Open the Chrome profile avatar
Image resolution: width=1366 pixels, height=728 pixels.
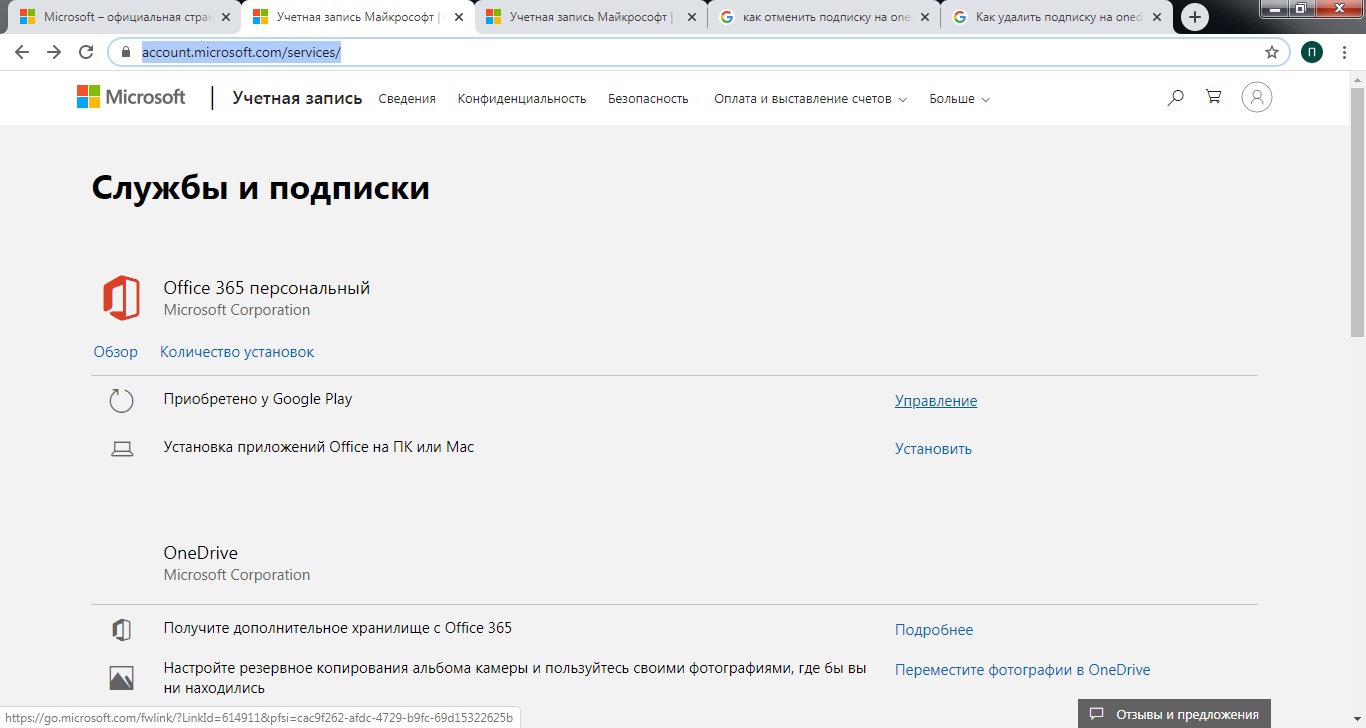click(1312, 52)
